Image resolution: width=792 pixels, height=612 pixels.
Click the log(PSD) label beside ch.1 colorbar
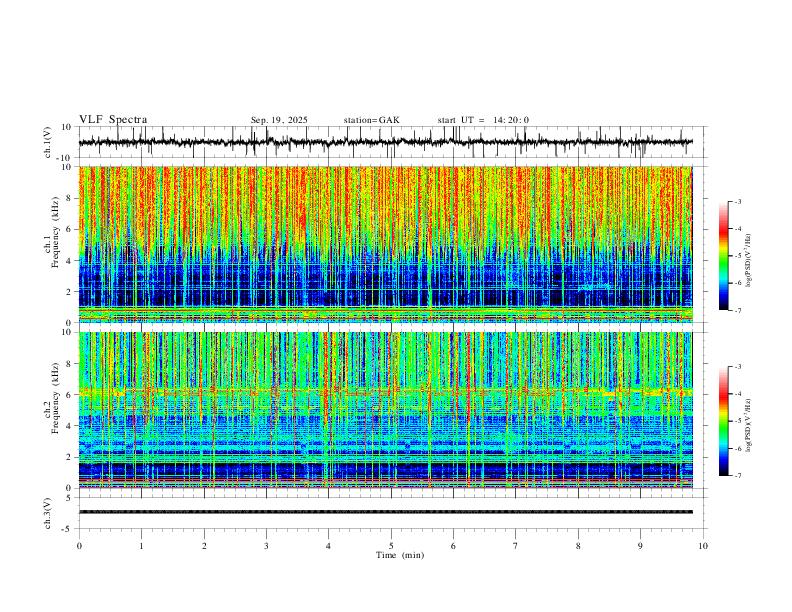coord(749,261)
